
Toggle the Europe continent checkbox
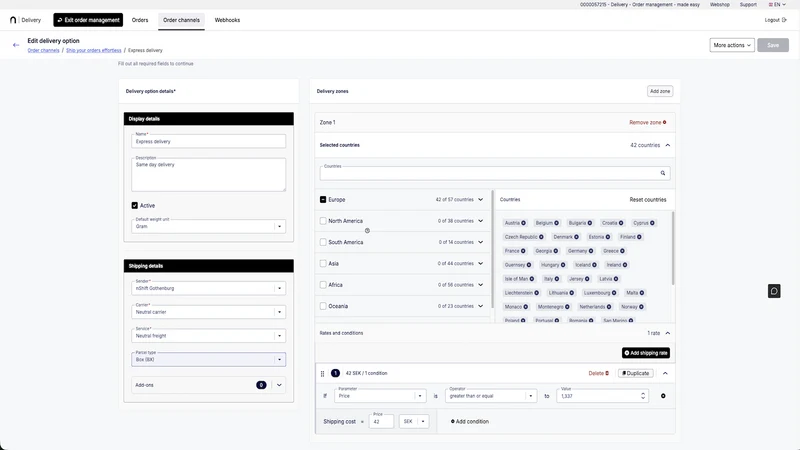coord(323,199)
